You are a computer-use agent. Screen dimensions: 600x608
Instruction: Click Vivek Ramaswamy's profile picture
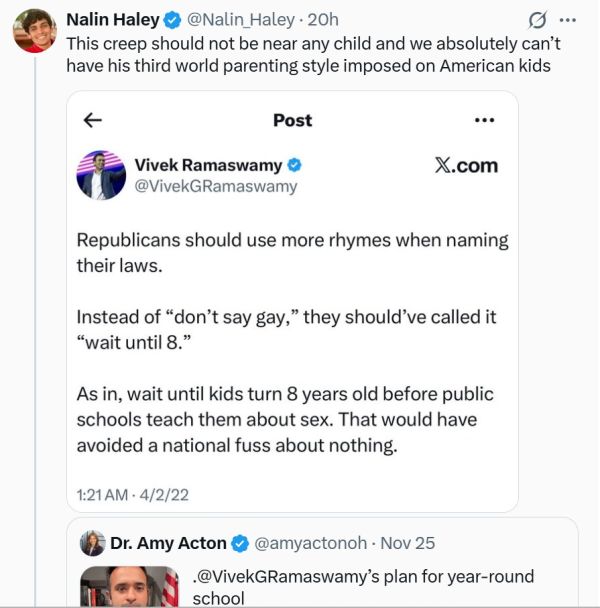tap(101, 175)
